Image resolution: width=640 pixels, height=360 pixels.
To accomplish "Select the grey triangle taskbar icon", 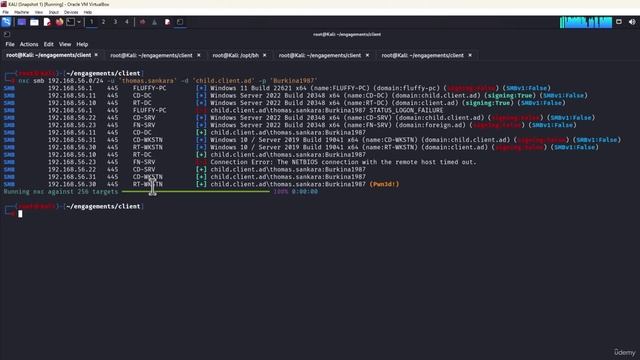I will (155, 22).
